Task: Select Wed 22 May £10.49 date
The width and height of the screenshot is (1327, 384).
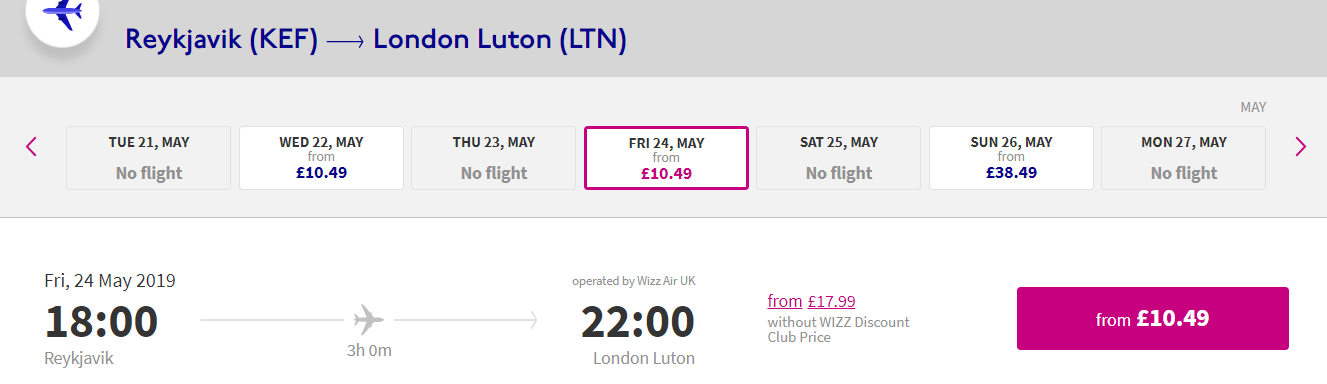Action: (x=321, y=158)
